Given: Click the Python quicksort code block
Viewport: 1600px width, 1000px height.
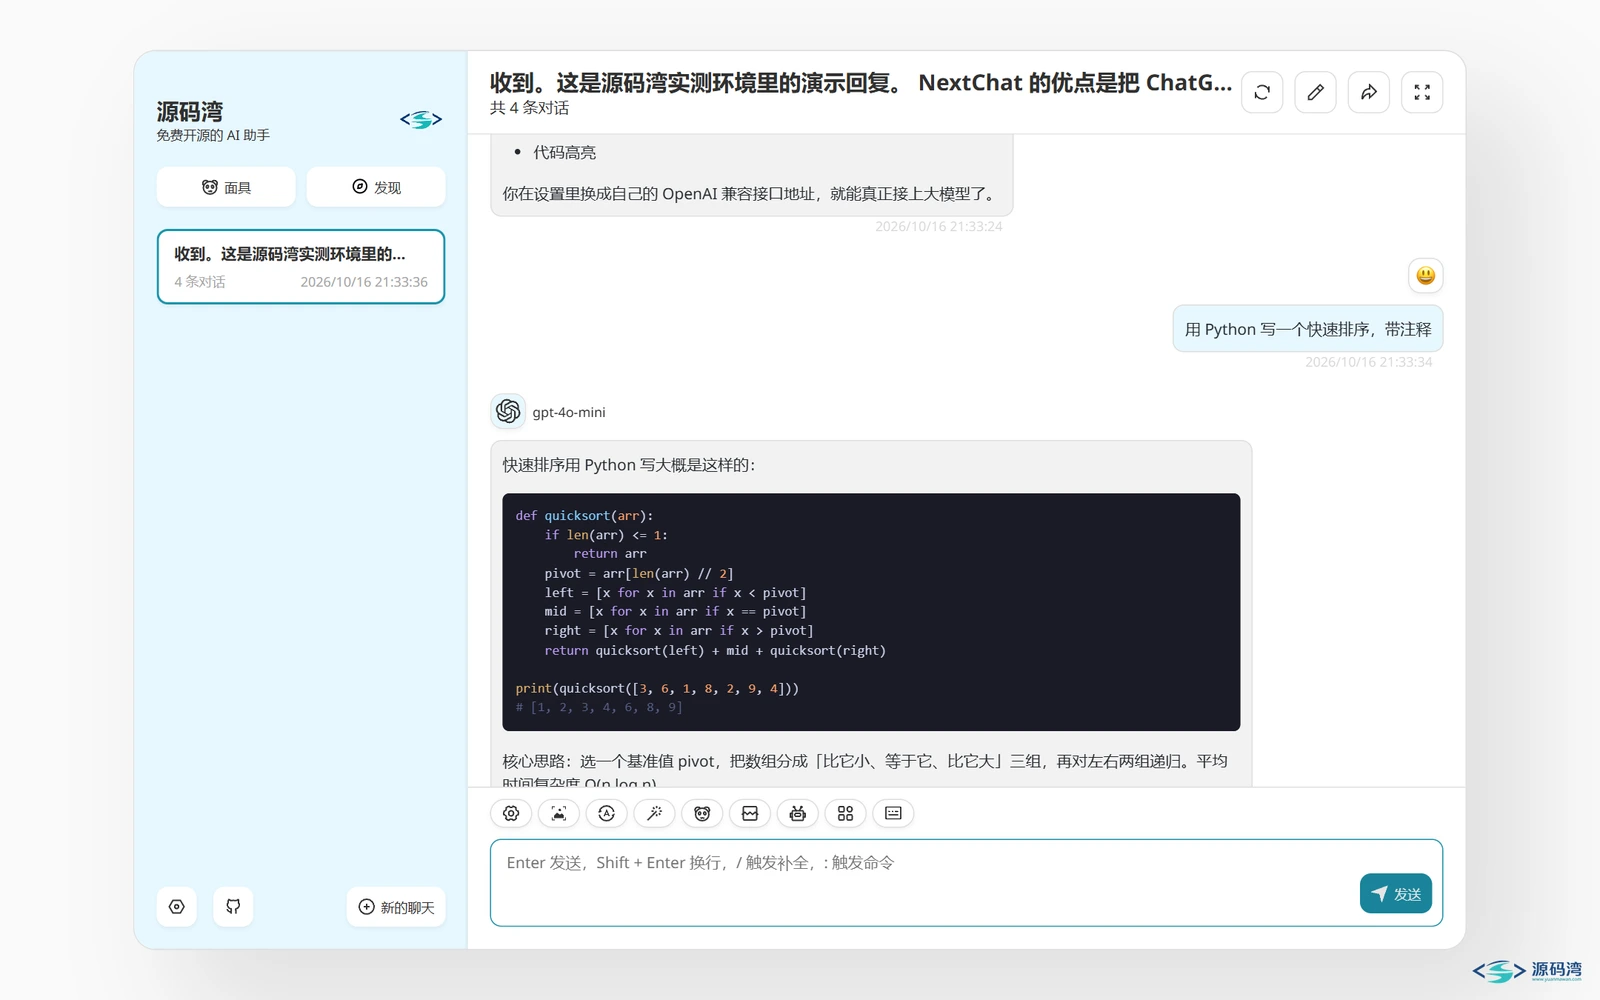Looking at the screenshot, I should (871, 612).
